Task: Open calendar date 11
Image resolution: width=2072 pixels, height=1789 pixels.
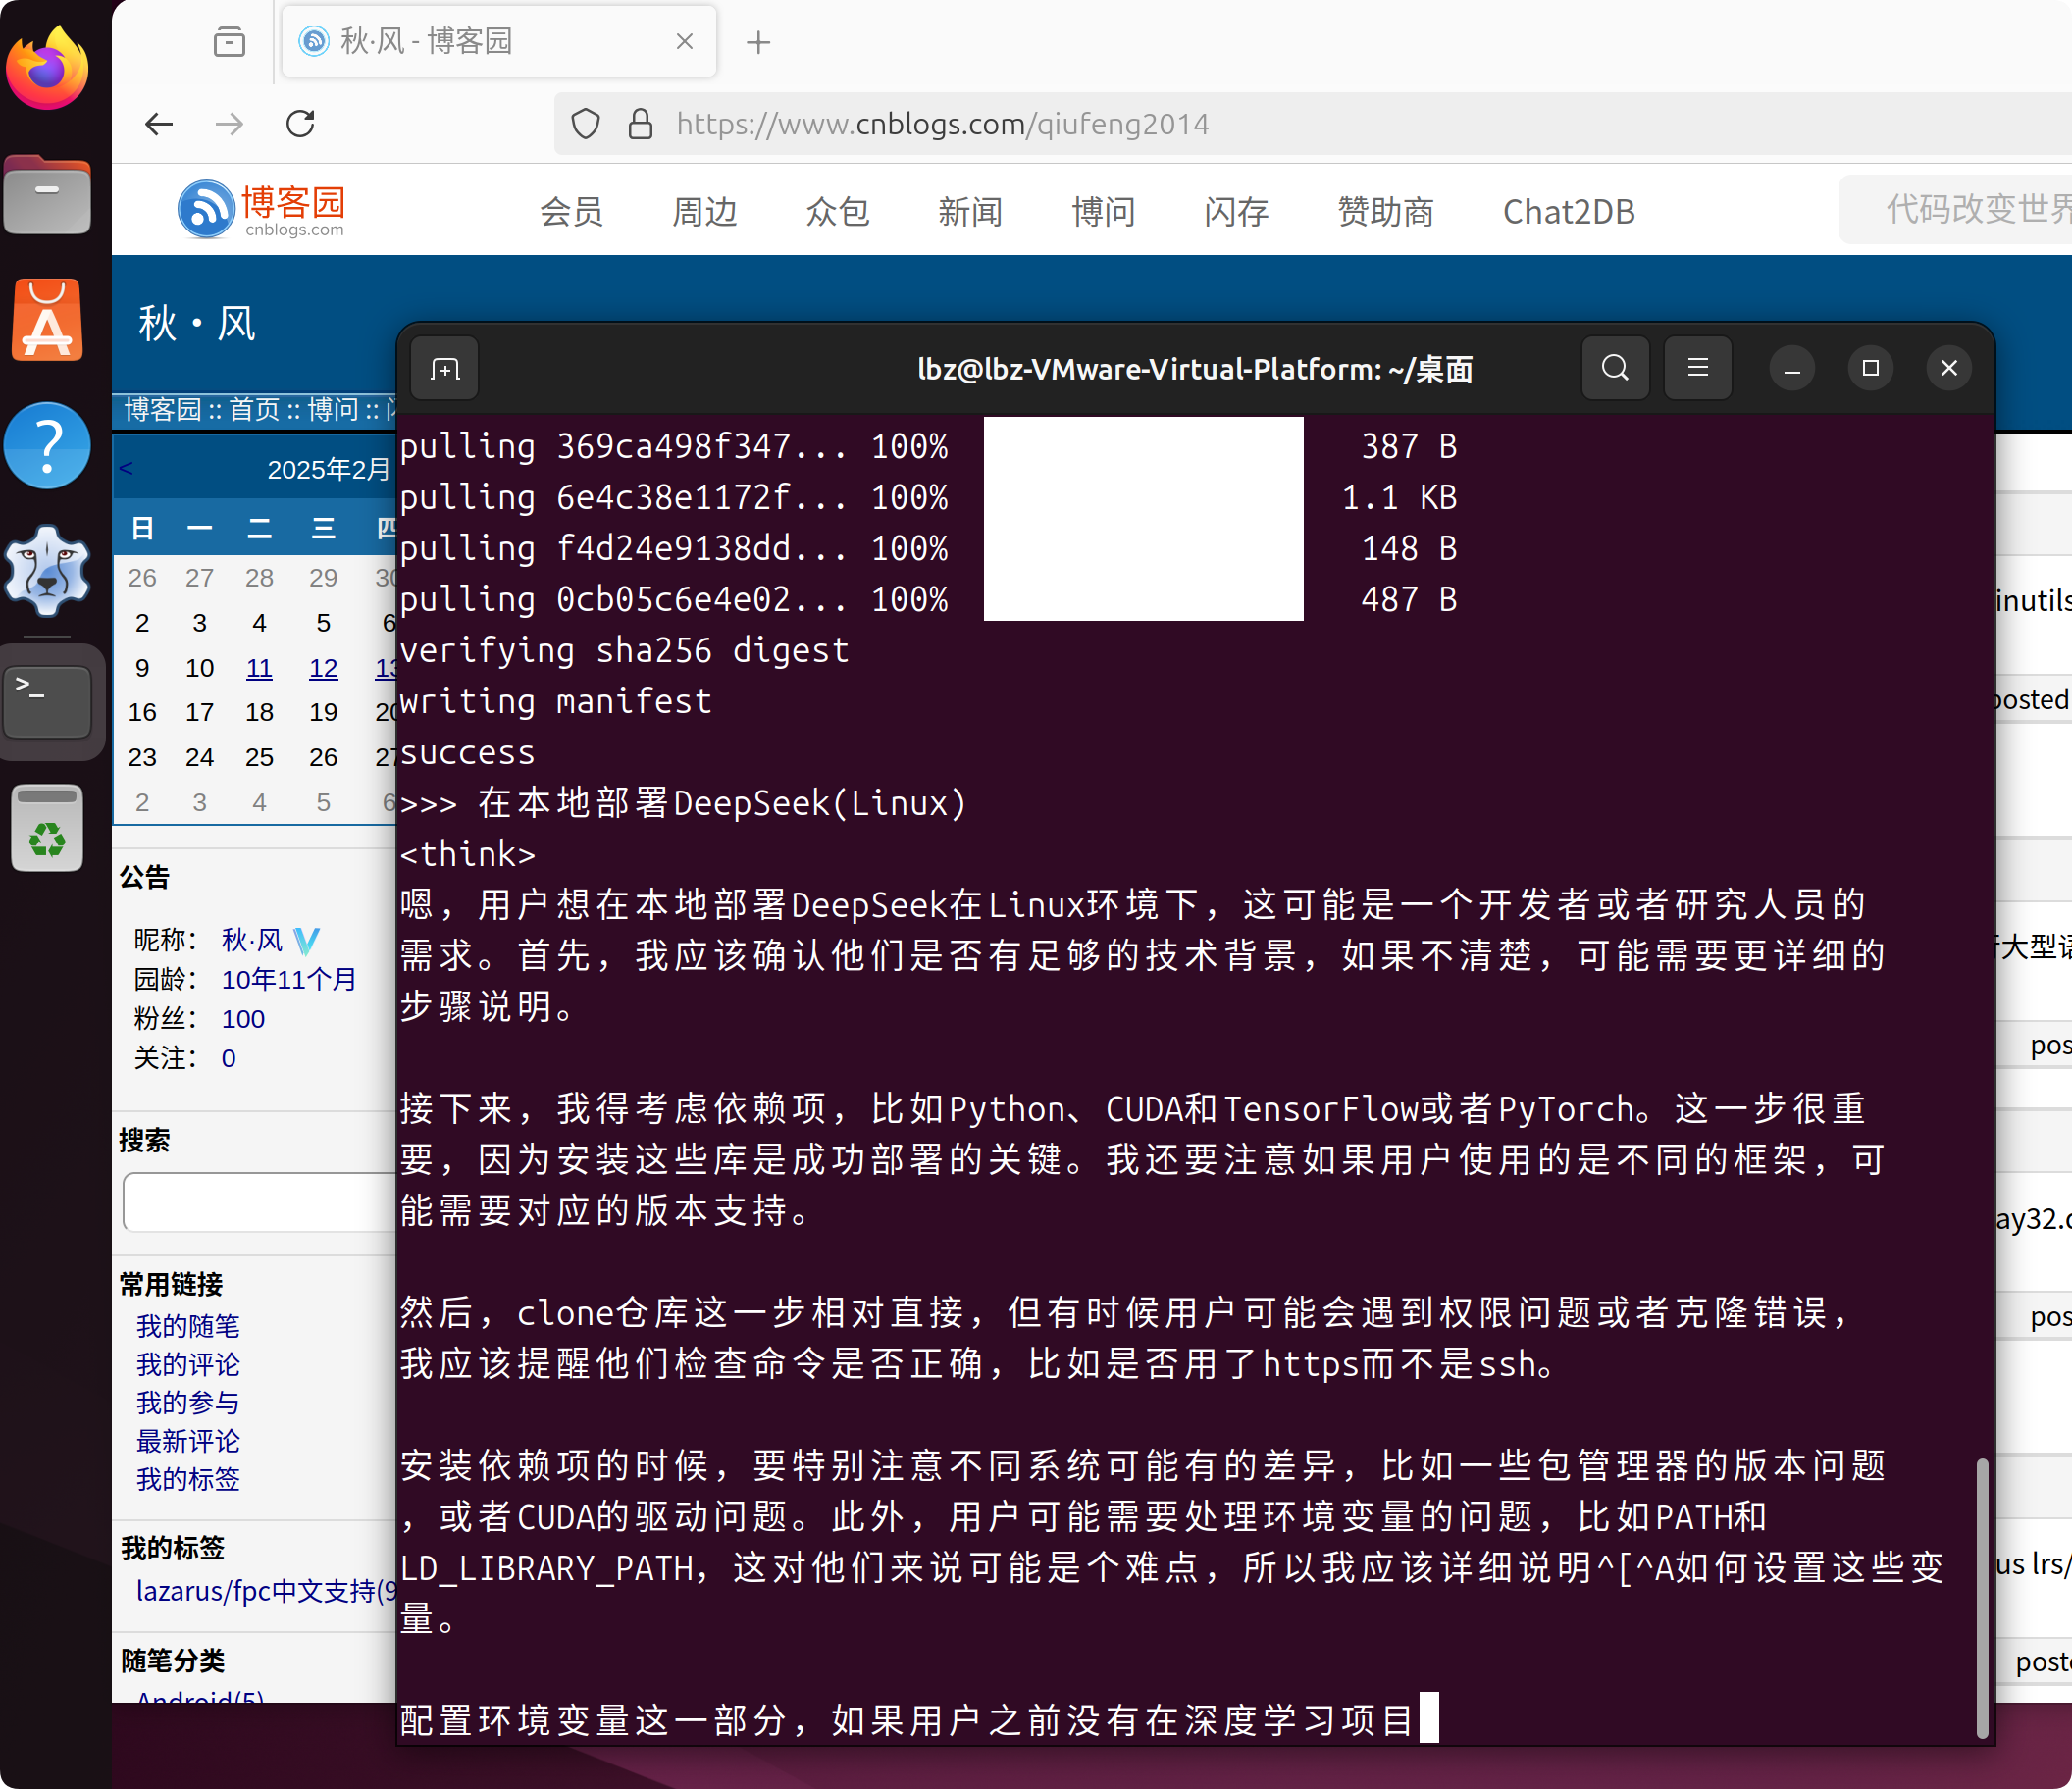Action: [259, 668]
